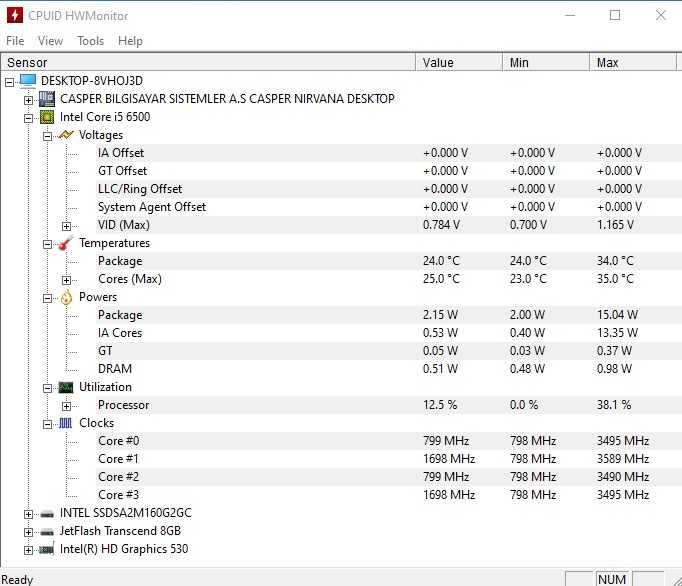The image size is (682, 586).
Task: Select the Package temperature row label
Action: point(120,261)
